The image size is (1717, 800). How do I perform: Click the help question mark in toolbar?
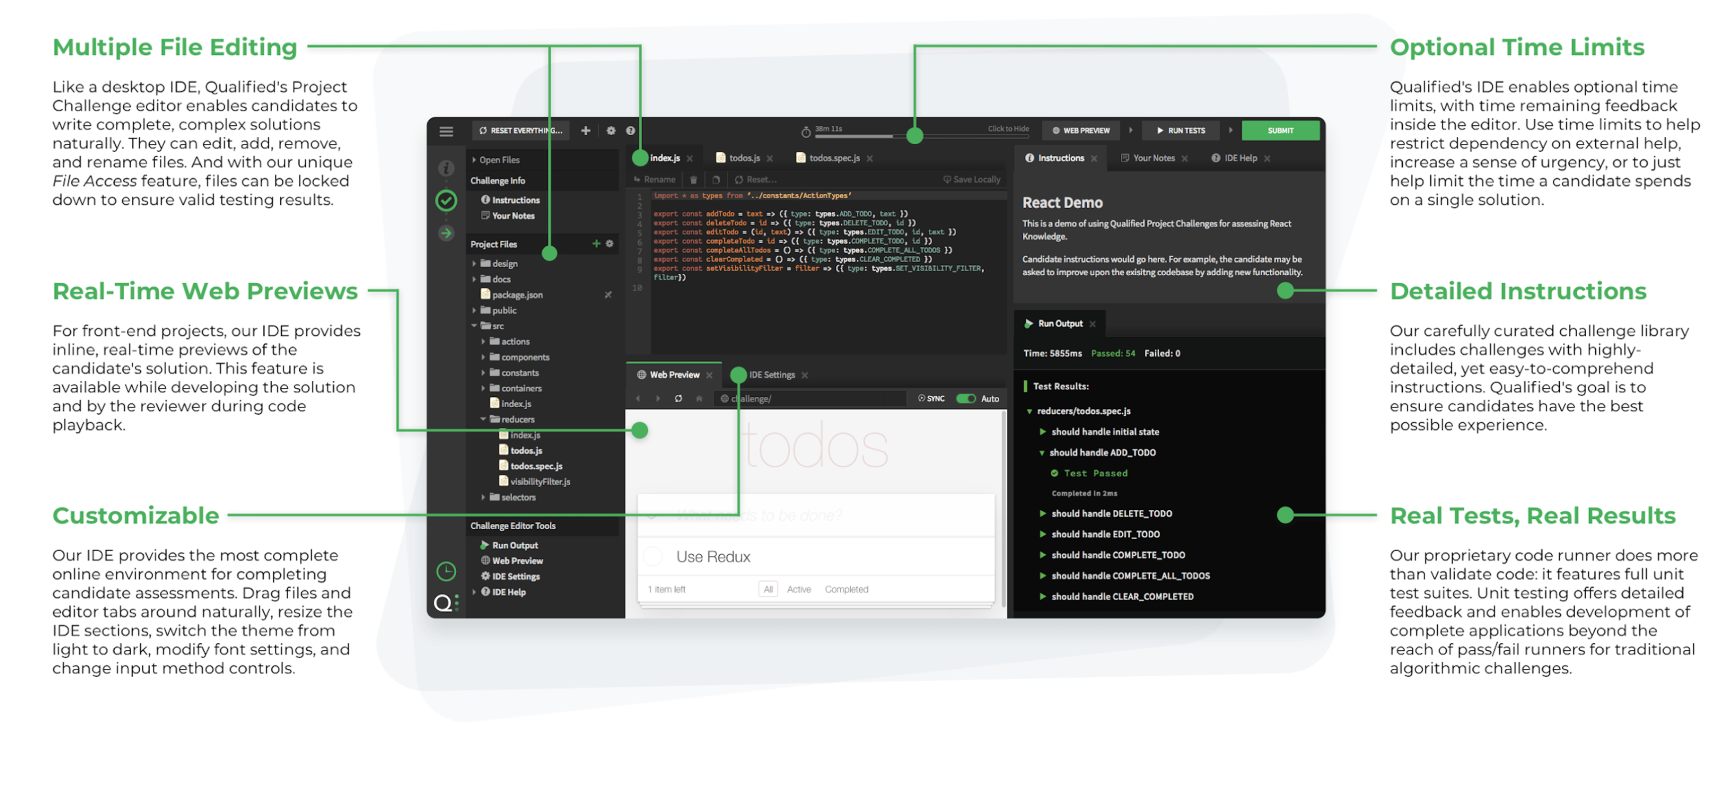(631, 131)
